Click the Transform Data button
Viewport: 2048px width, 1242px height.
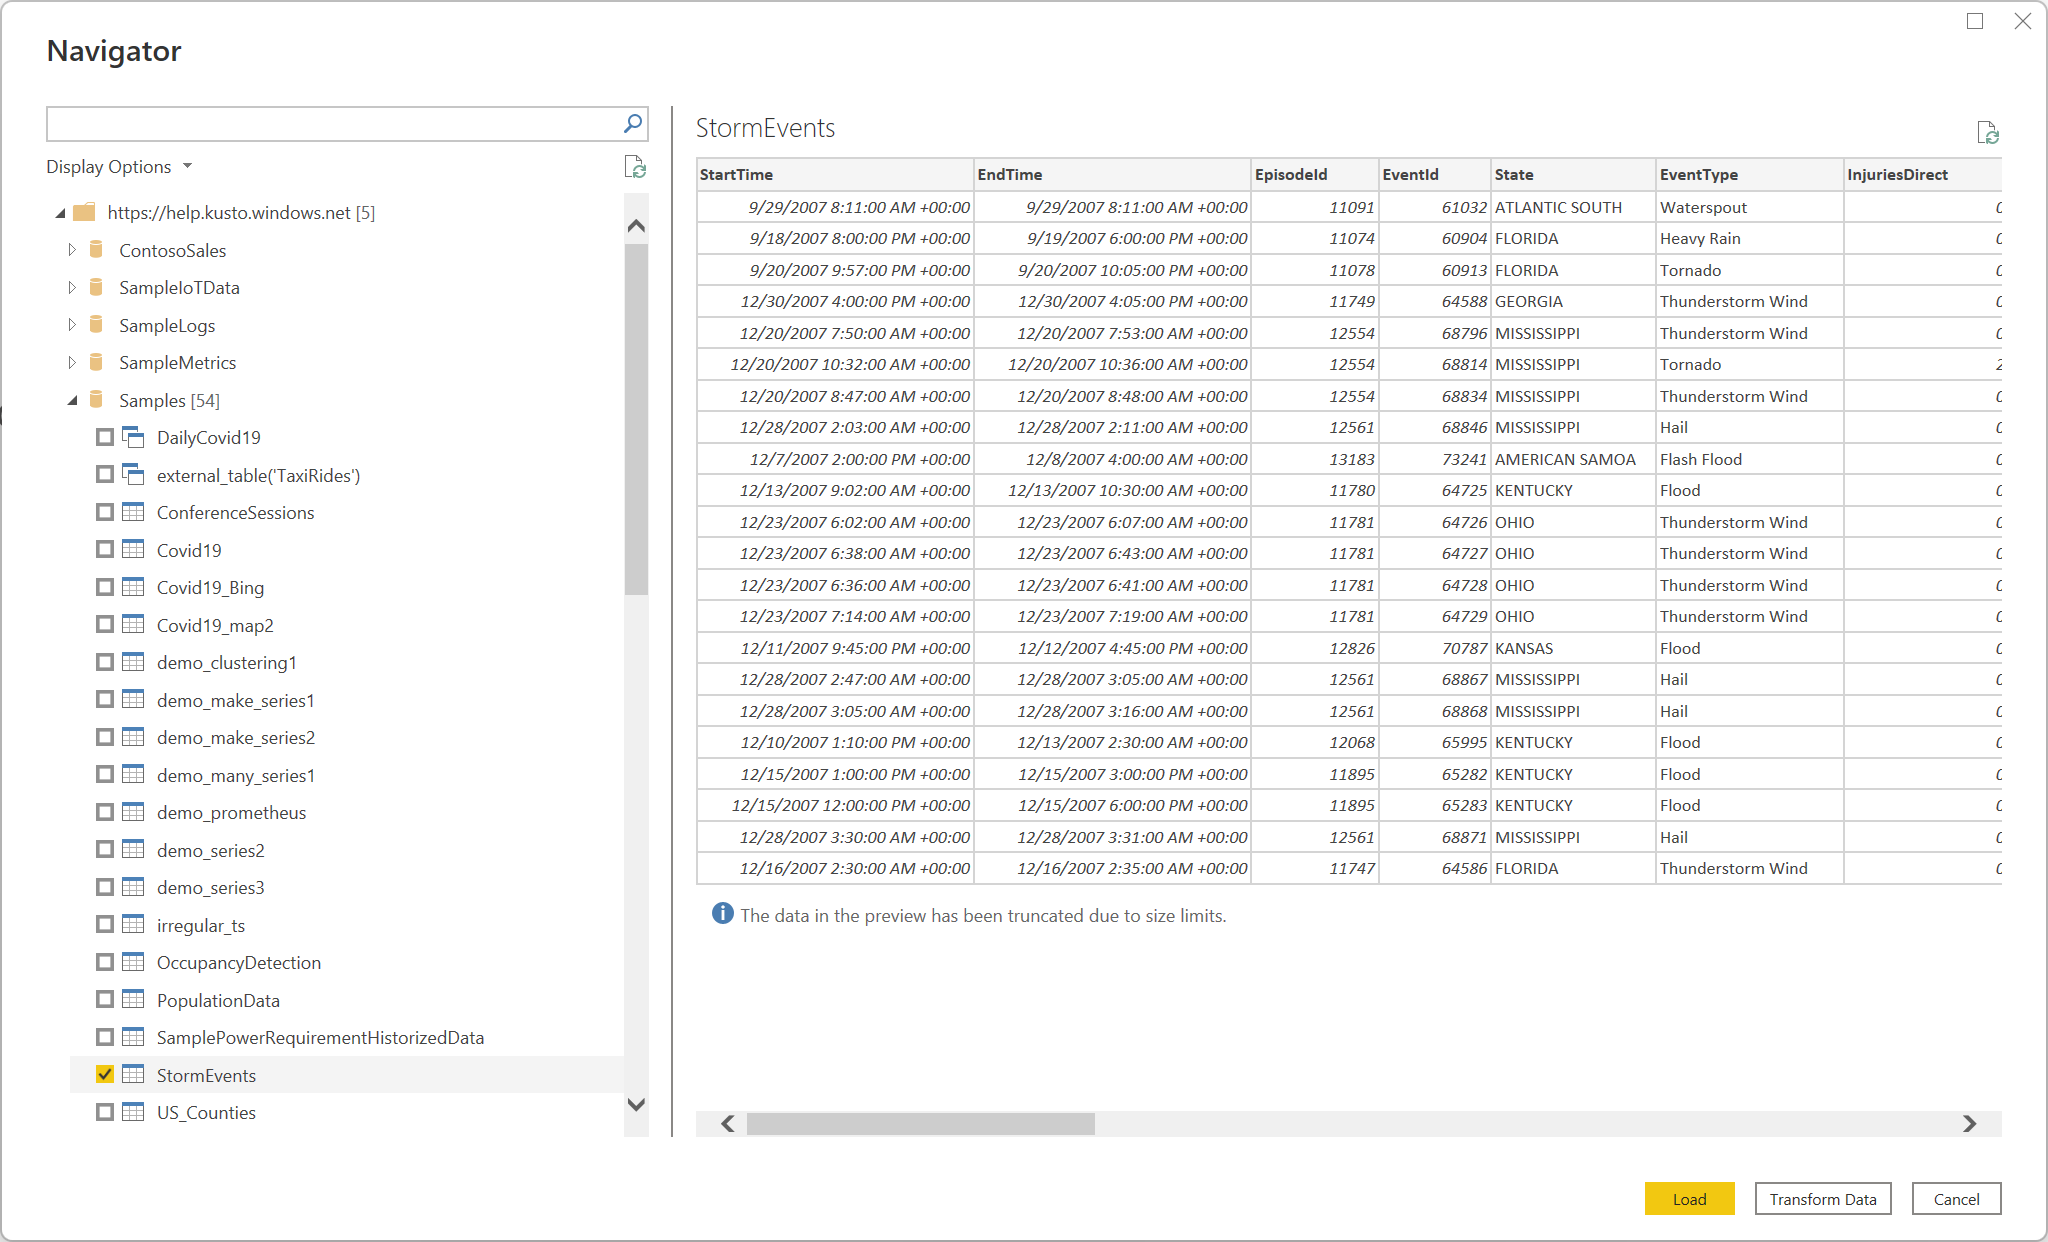[x=1822, y=1199]
